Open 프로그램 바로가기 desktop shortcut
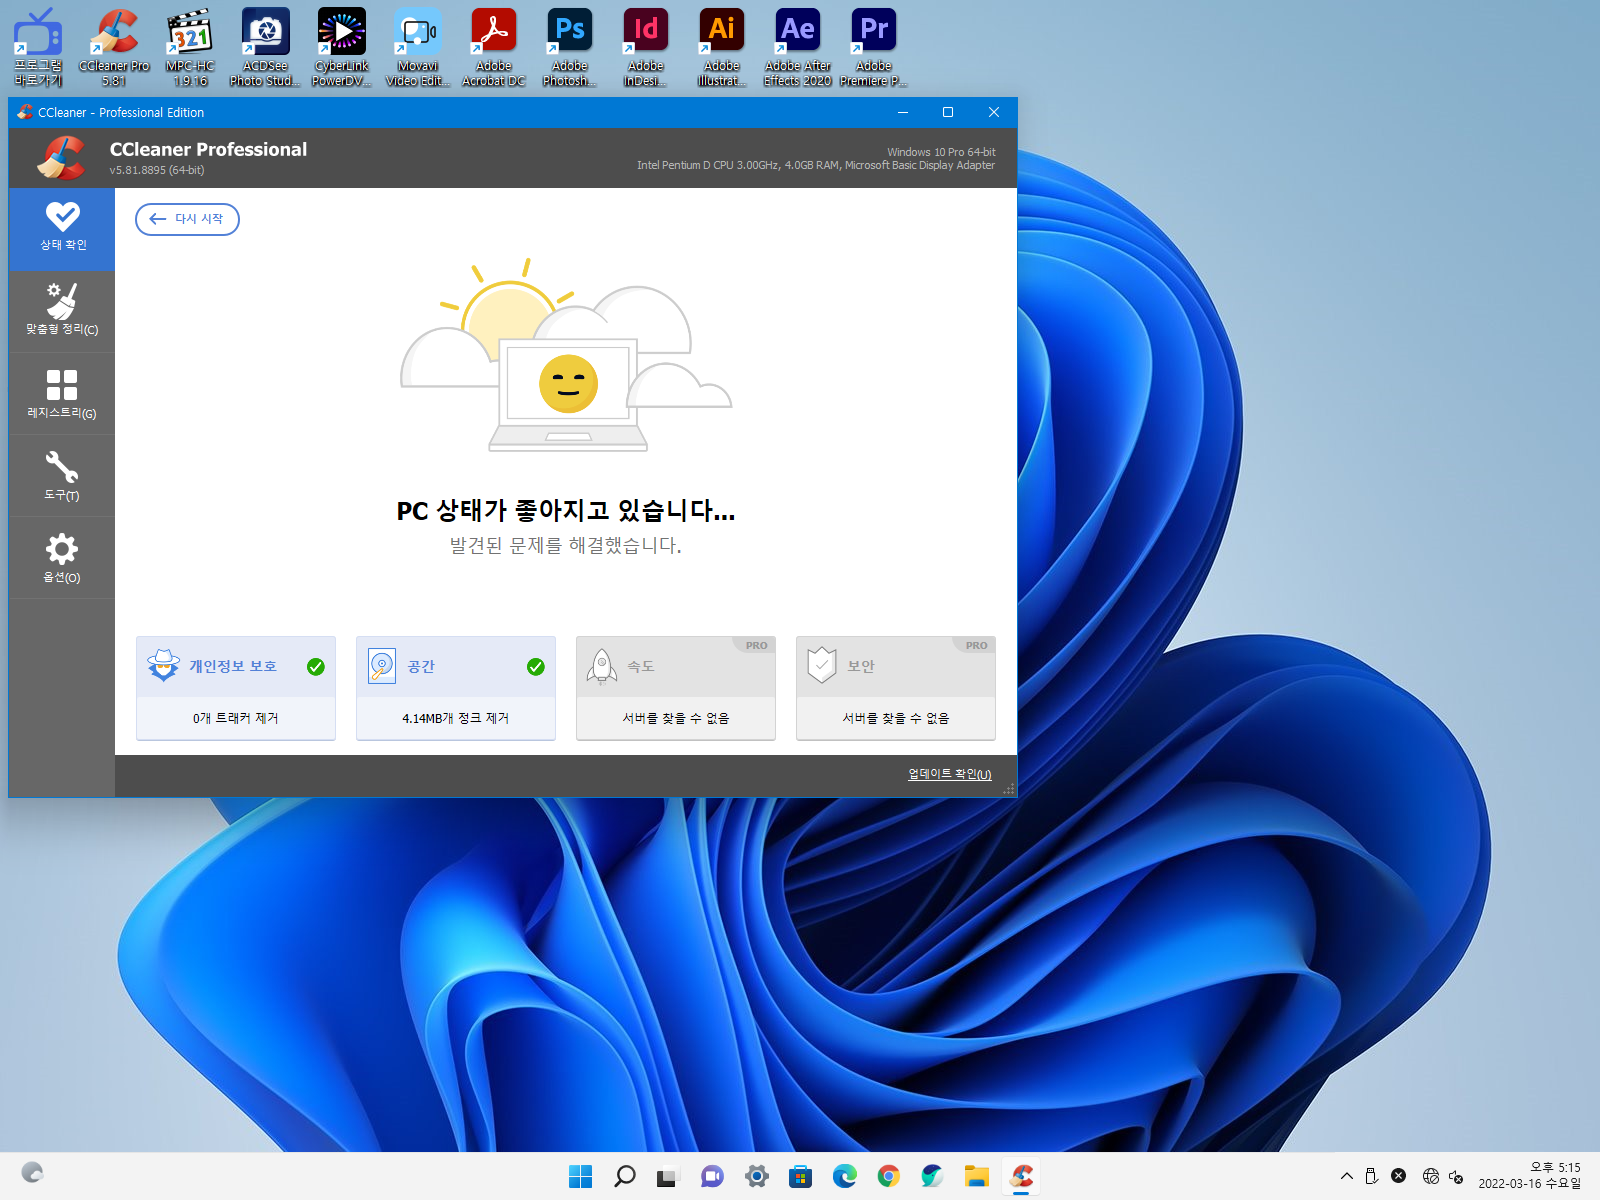The image size is (1600, 1200). (x=38, y=47)
